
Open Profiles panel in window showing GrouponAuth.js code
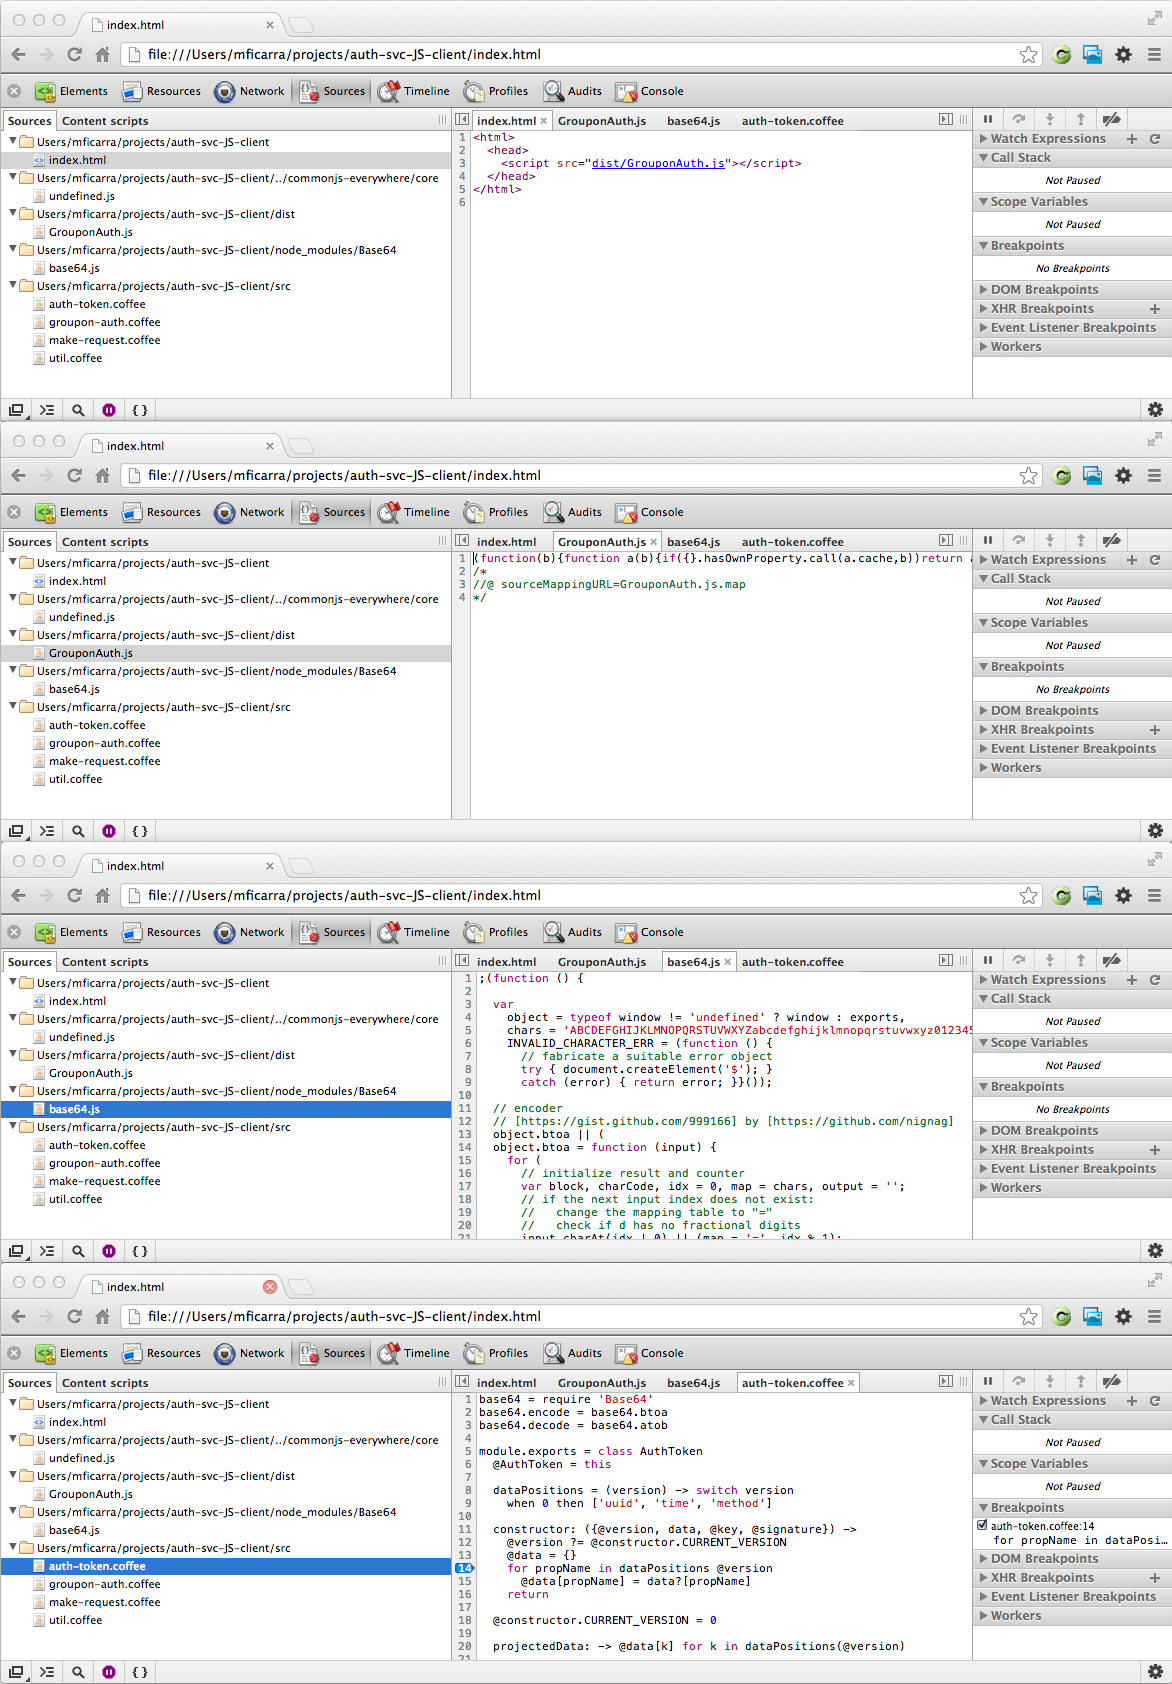pos(495,512)
